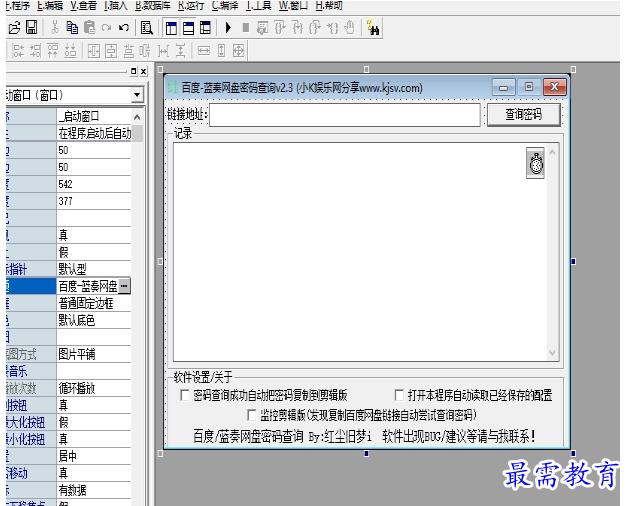
Task: Open the '启动窗口（窗口）' component dropdown
Action: point(137,95)
